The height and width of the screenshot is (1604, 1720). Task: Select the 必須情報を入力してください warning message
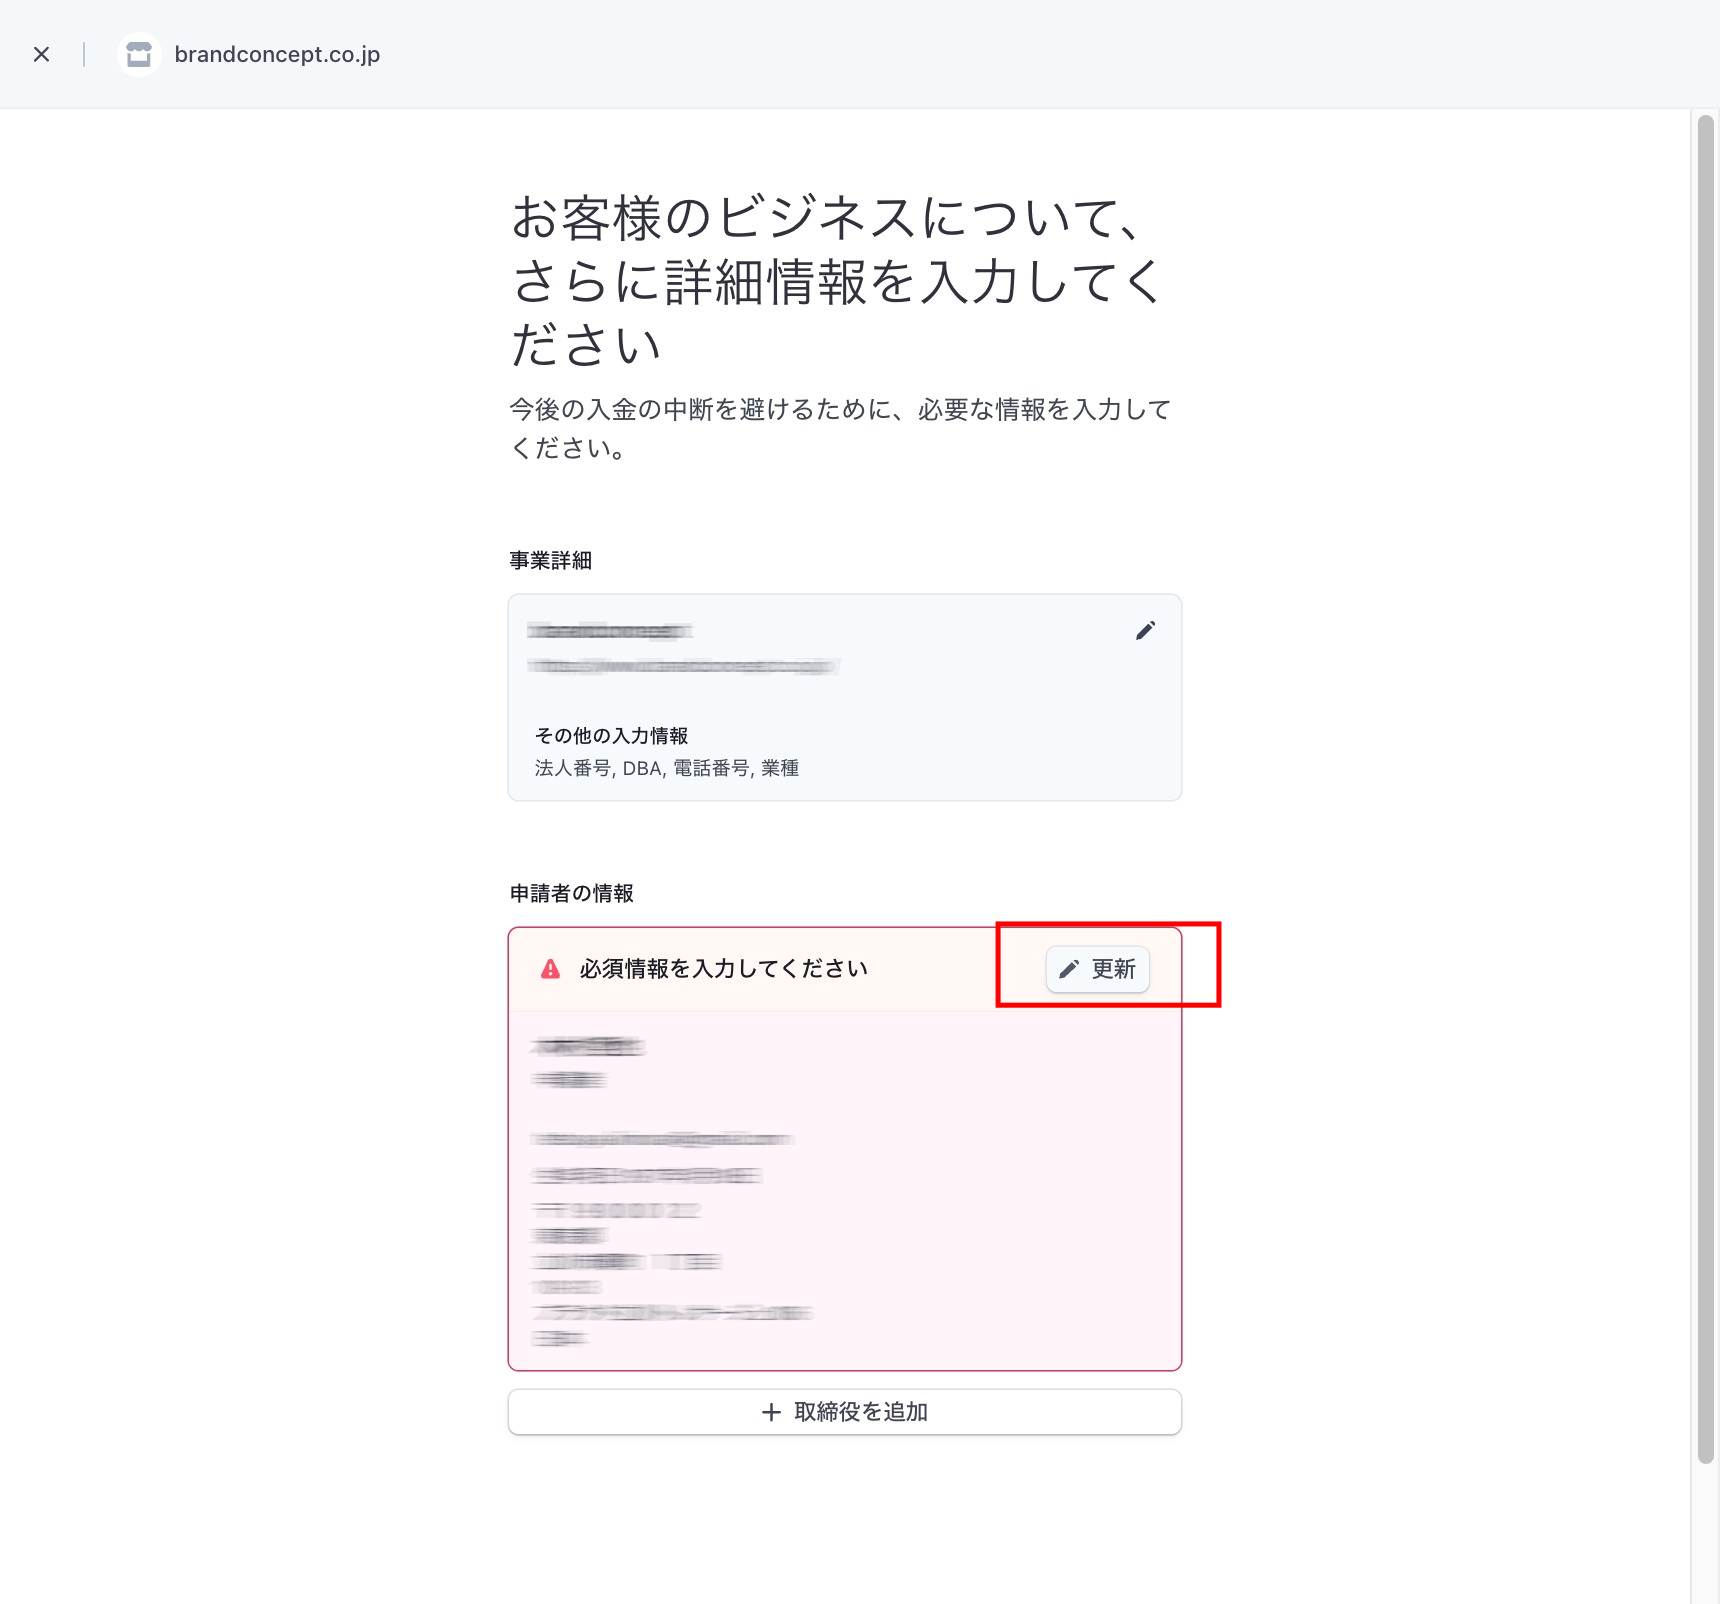(x=723, y=969)
